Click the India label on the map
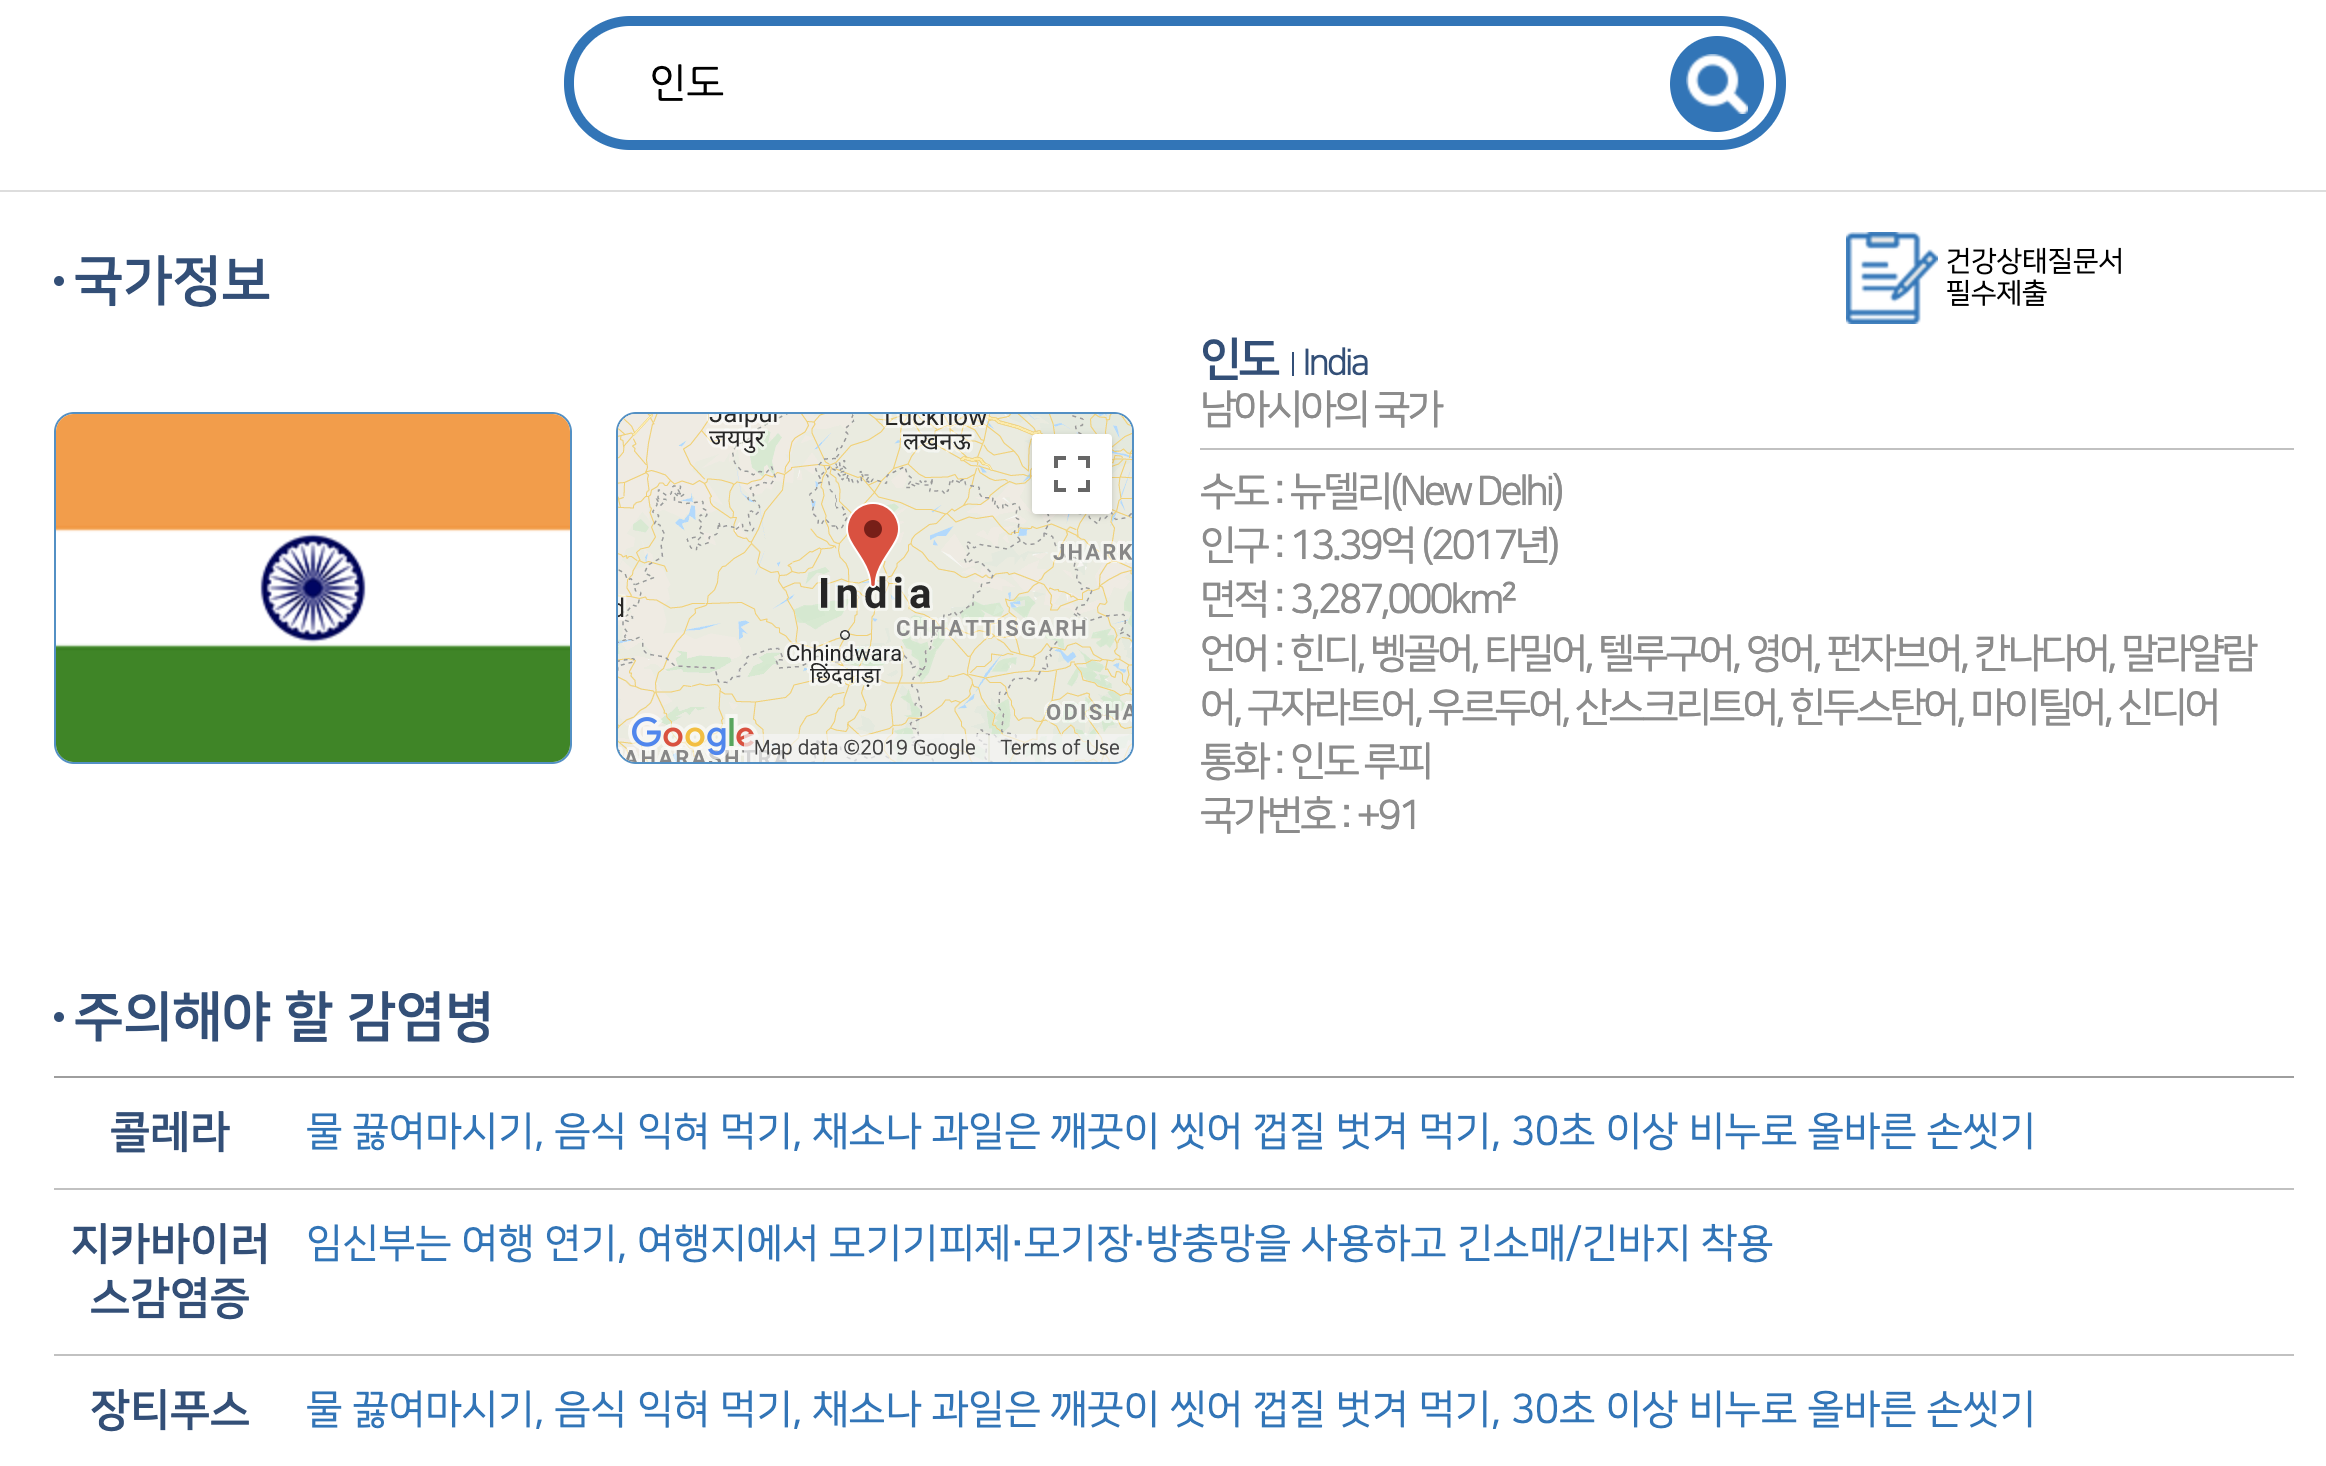The height and width of the screenshot is (1466, 2326). click(x=875, y=594)
